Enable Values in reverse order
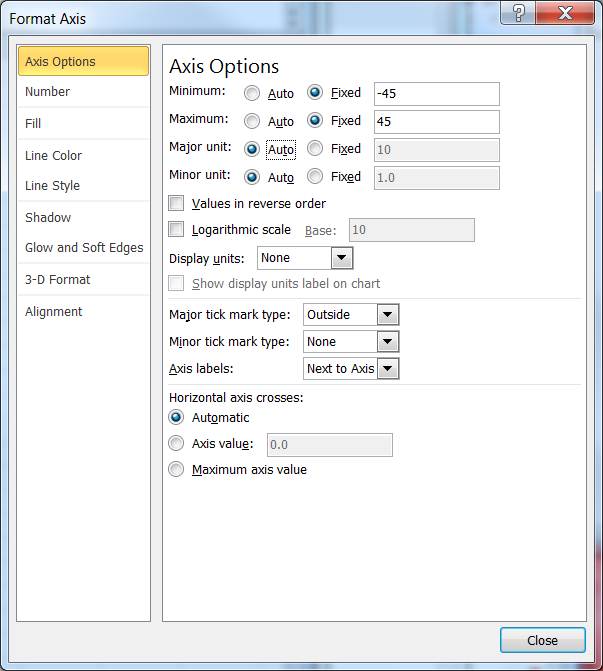 point(177,203)
